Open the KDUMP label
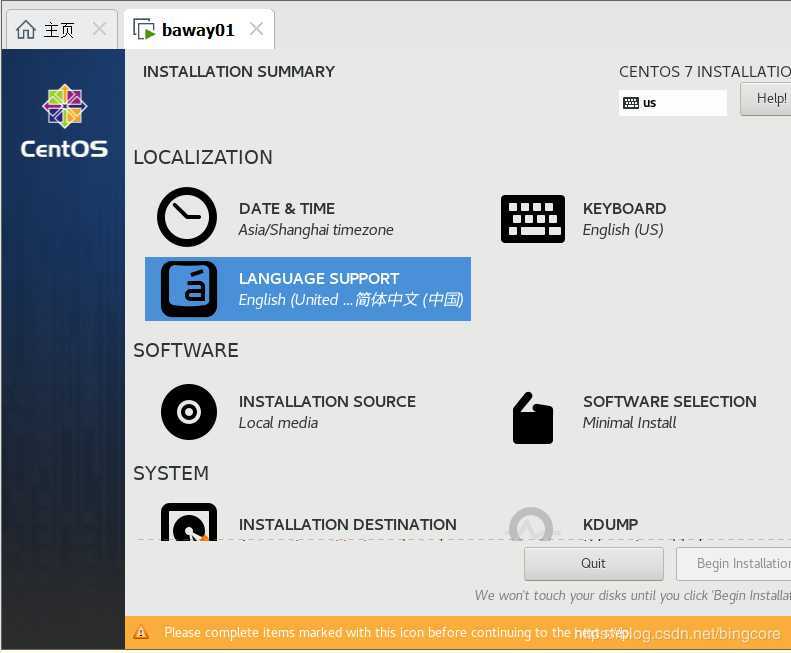 [610, 525]
